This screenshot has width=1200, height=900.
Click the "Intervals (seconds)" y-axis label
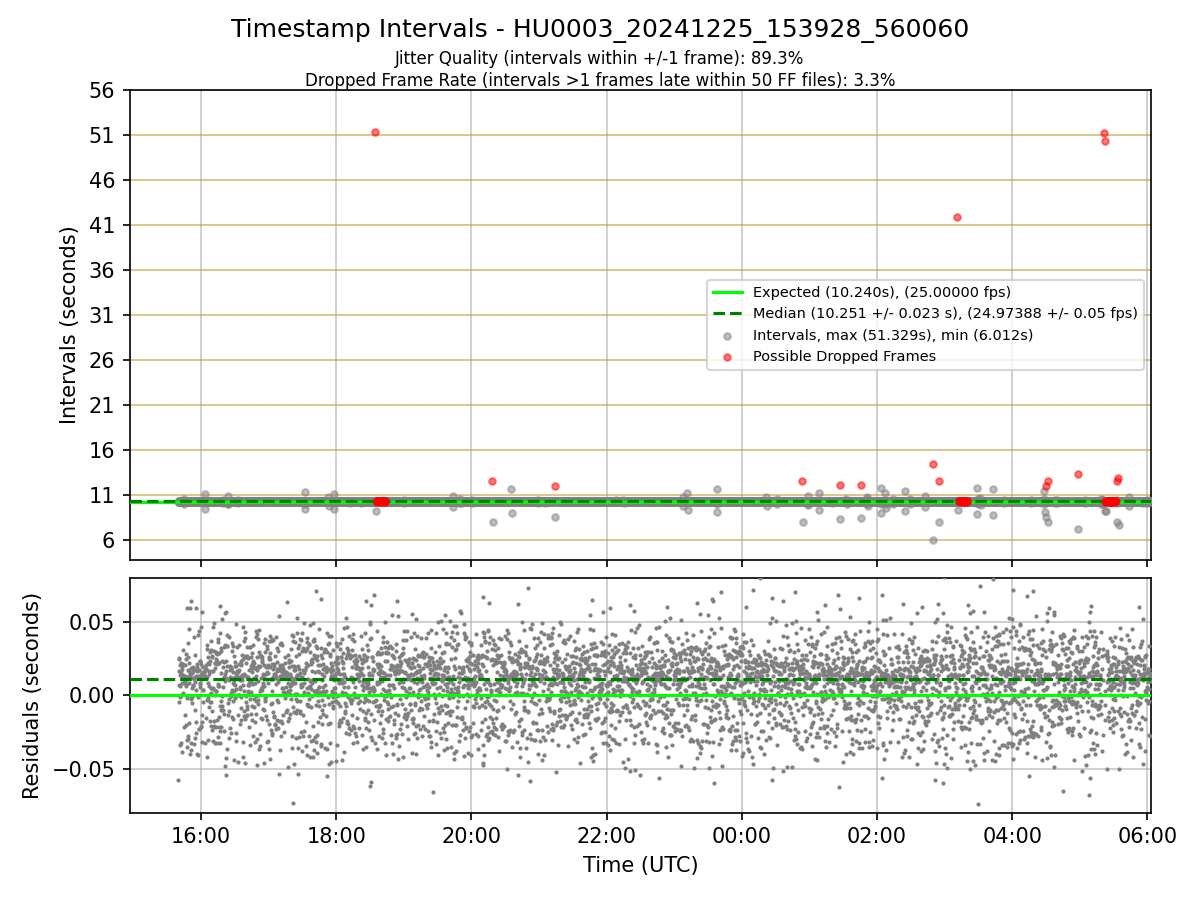coord(69,325)
